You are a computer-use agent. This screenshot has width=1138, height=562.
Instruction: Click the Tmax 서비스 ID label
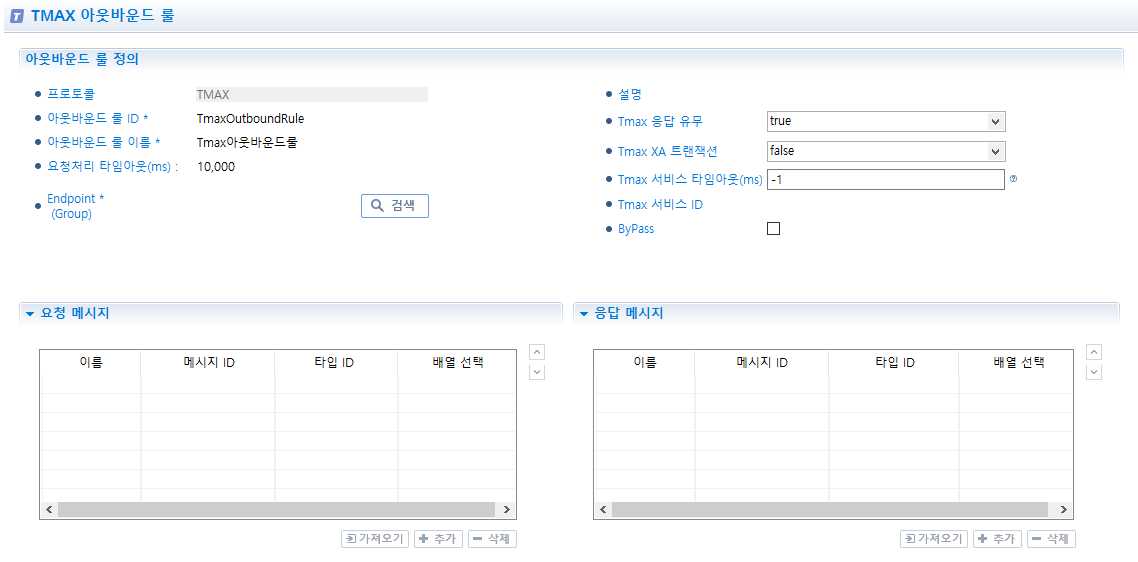[660, 205]
